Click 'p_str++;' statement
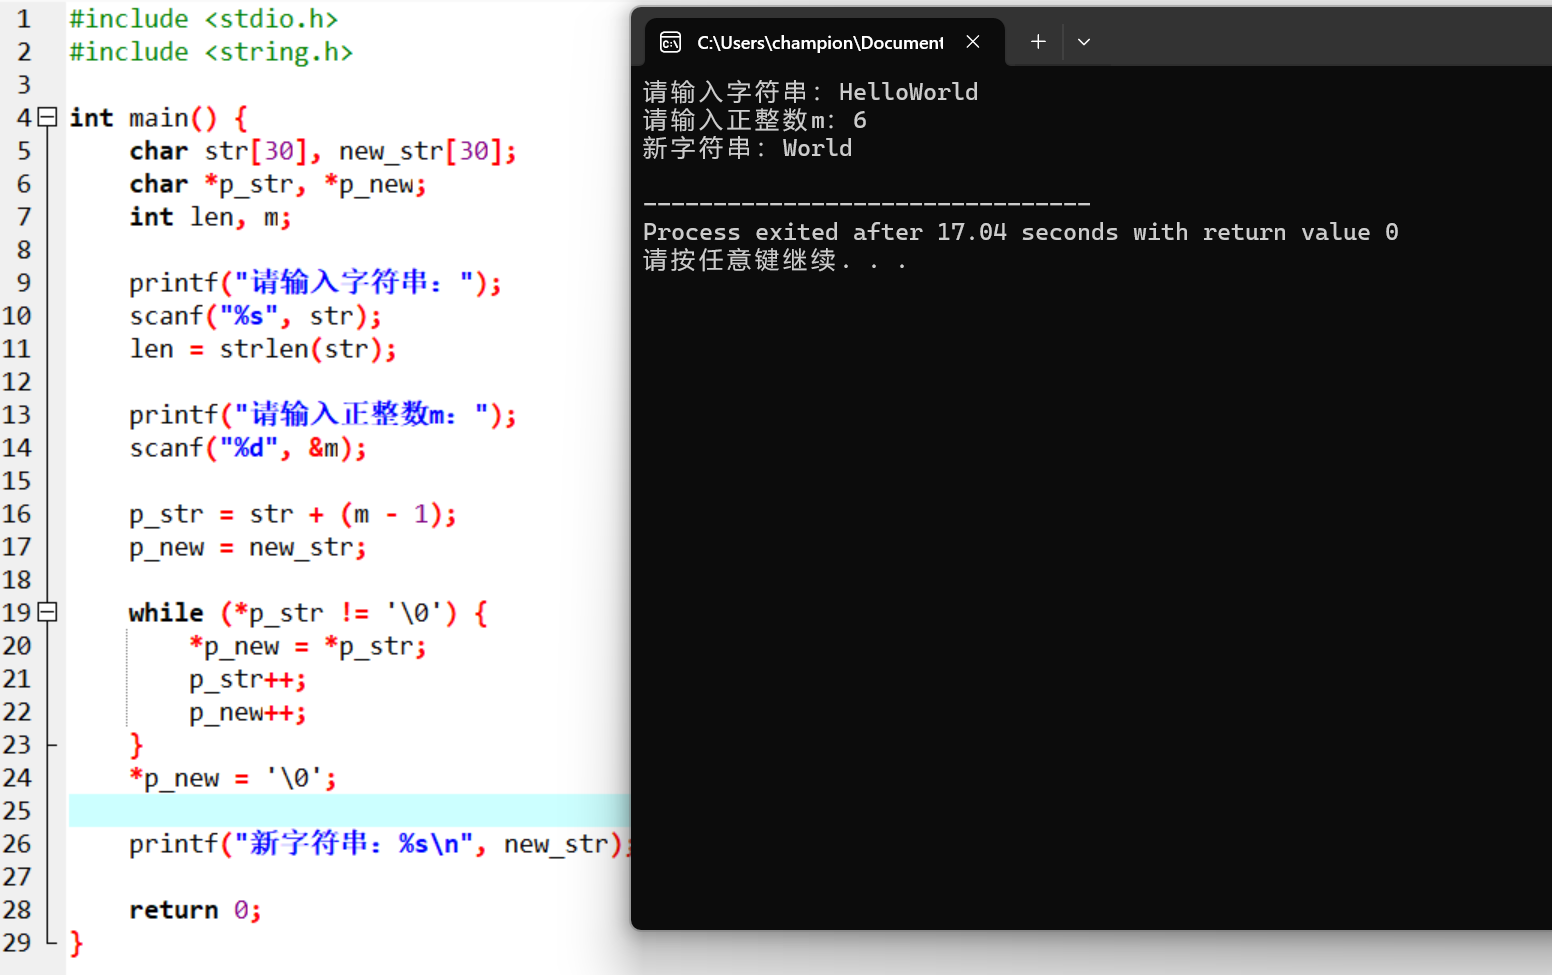1552x975 pixels. pyautogui.click(x=248, y=679)
